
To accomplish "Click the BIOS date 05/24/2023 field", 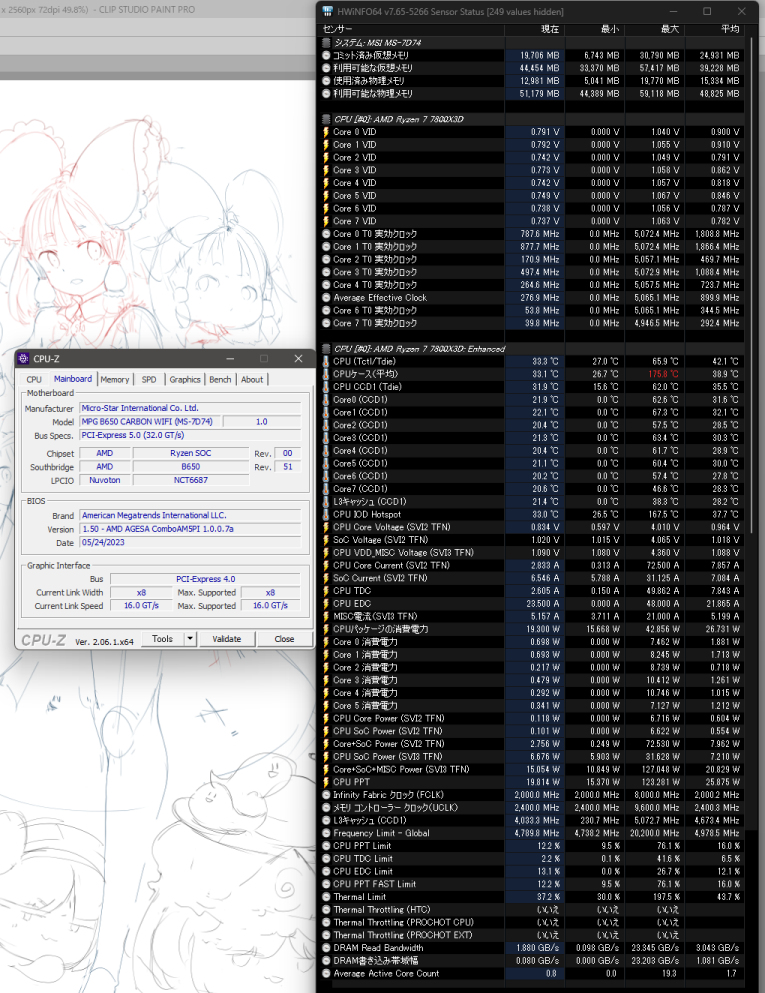I will coord(190,543).
